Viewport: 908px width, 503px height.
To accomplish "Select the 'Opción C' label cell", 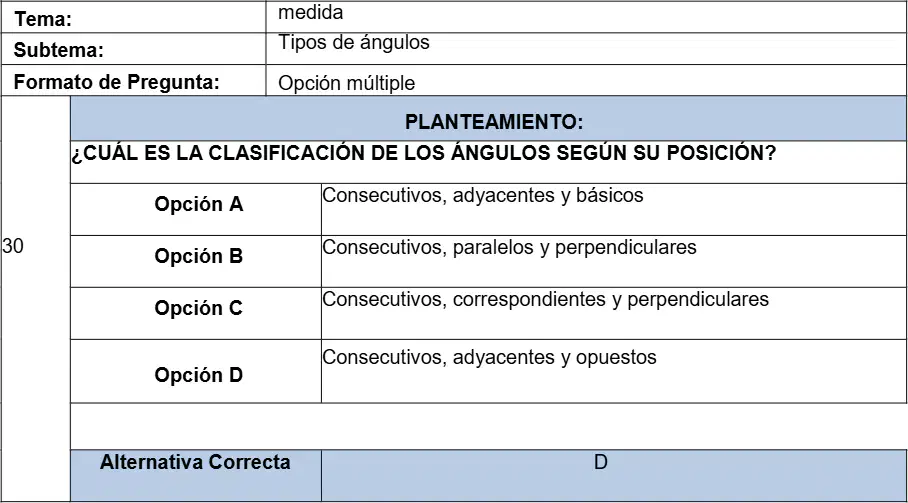I will click(196, 313).
